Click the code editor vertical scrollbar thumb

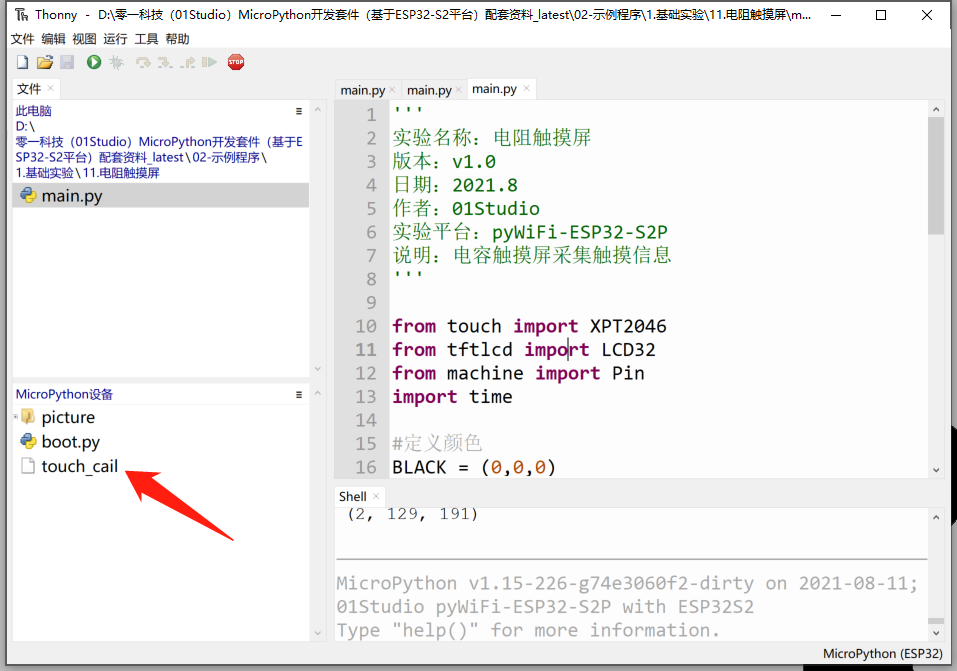coord(935,175)
